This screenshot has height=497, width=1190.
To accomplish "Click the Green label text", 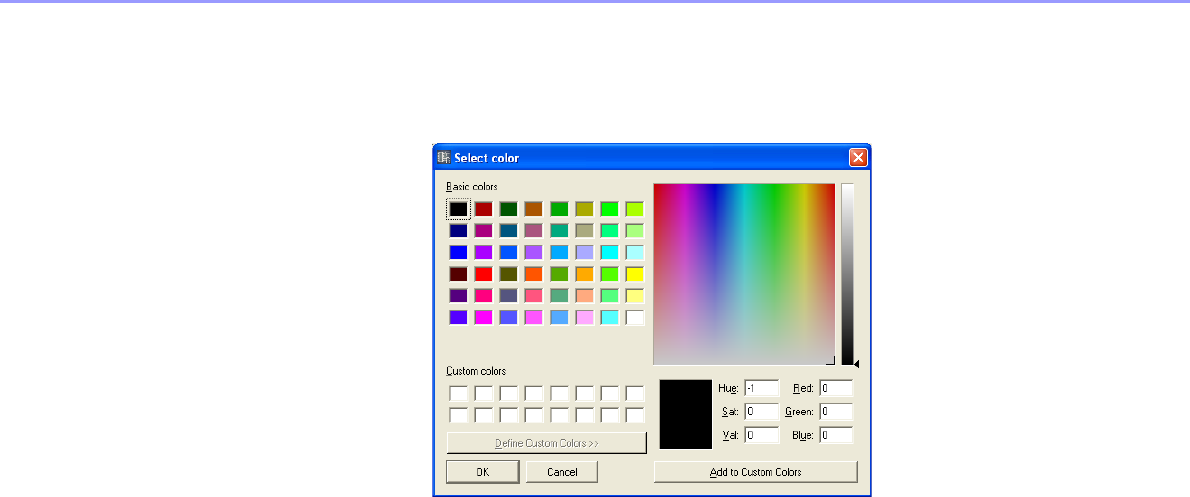I will pos(799,412).
